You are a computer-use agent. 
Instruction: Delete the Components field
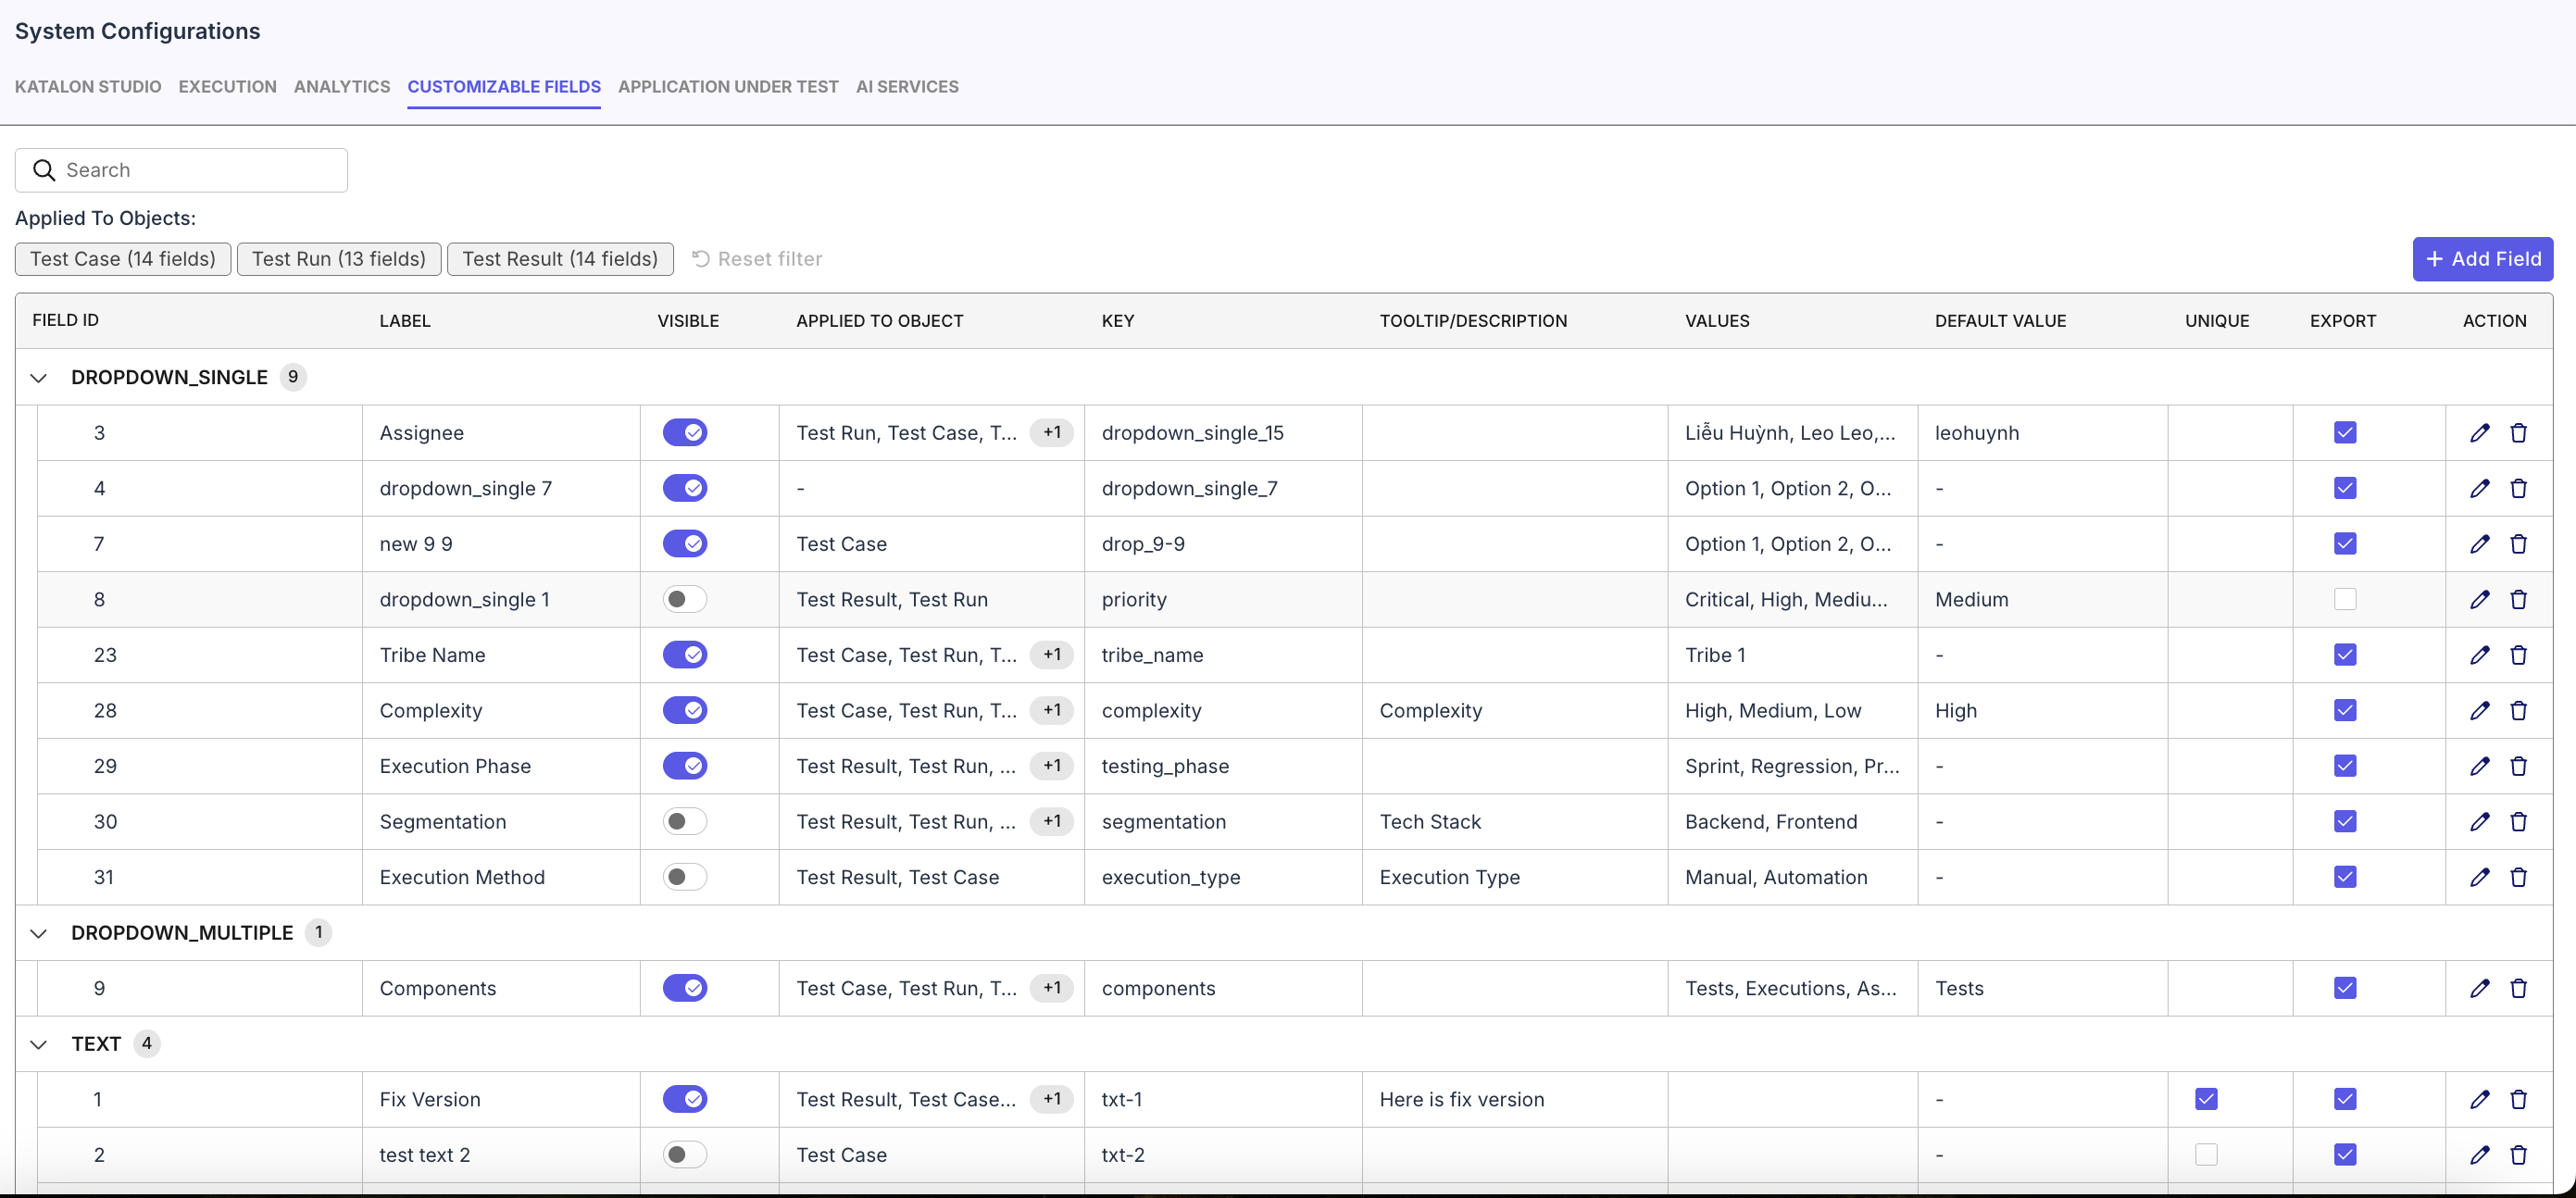click(2519, 987)
